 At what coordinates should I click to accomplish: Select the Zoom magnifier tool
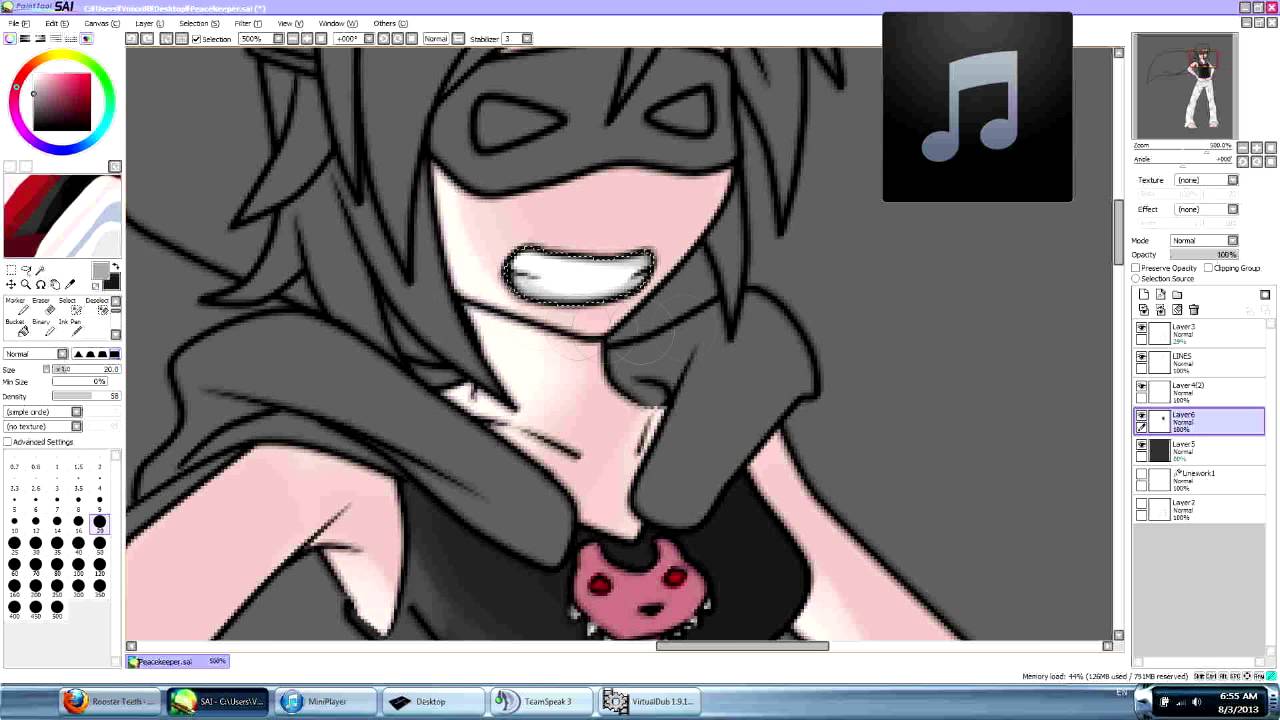point(26,285)
